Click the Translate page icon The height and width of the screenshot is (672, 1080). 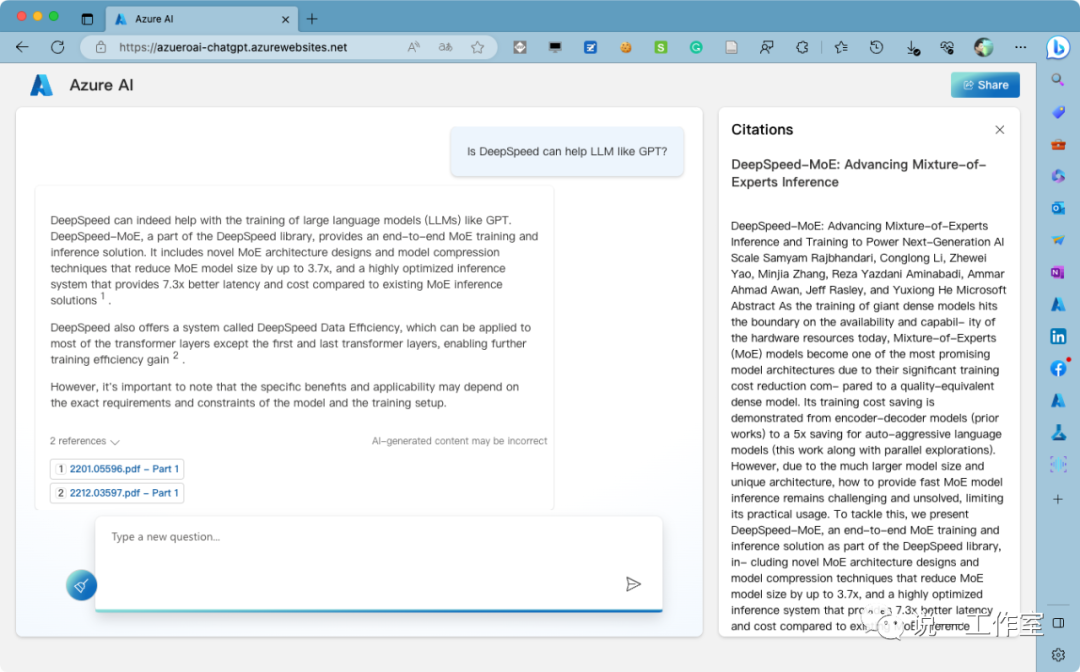pyautogui.click(x=446, y=48)
